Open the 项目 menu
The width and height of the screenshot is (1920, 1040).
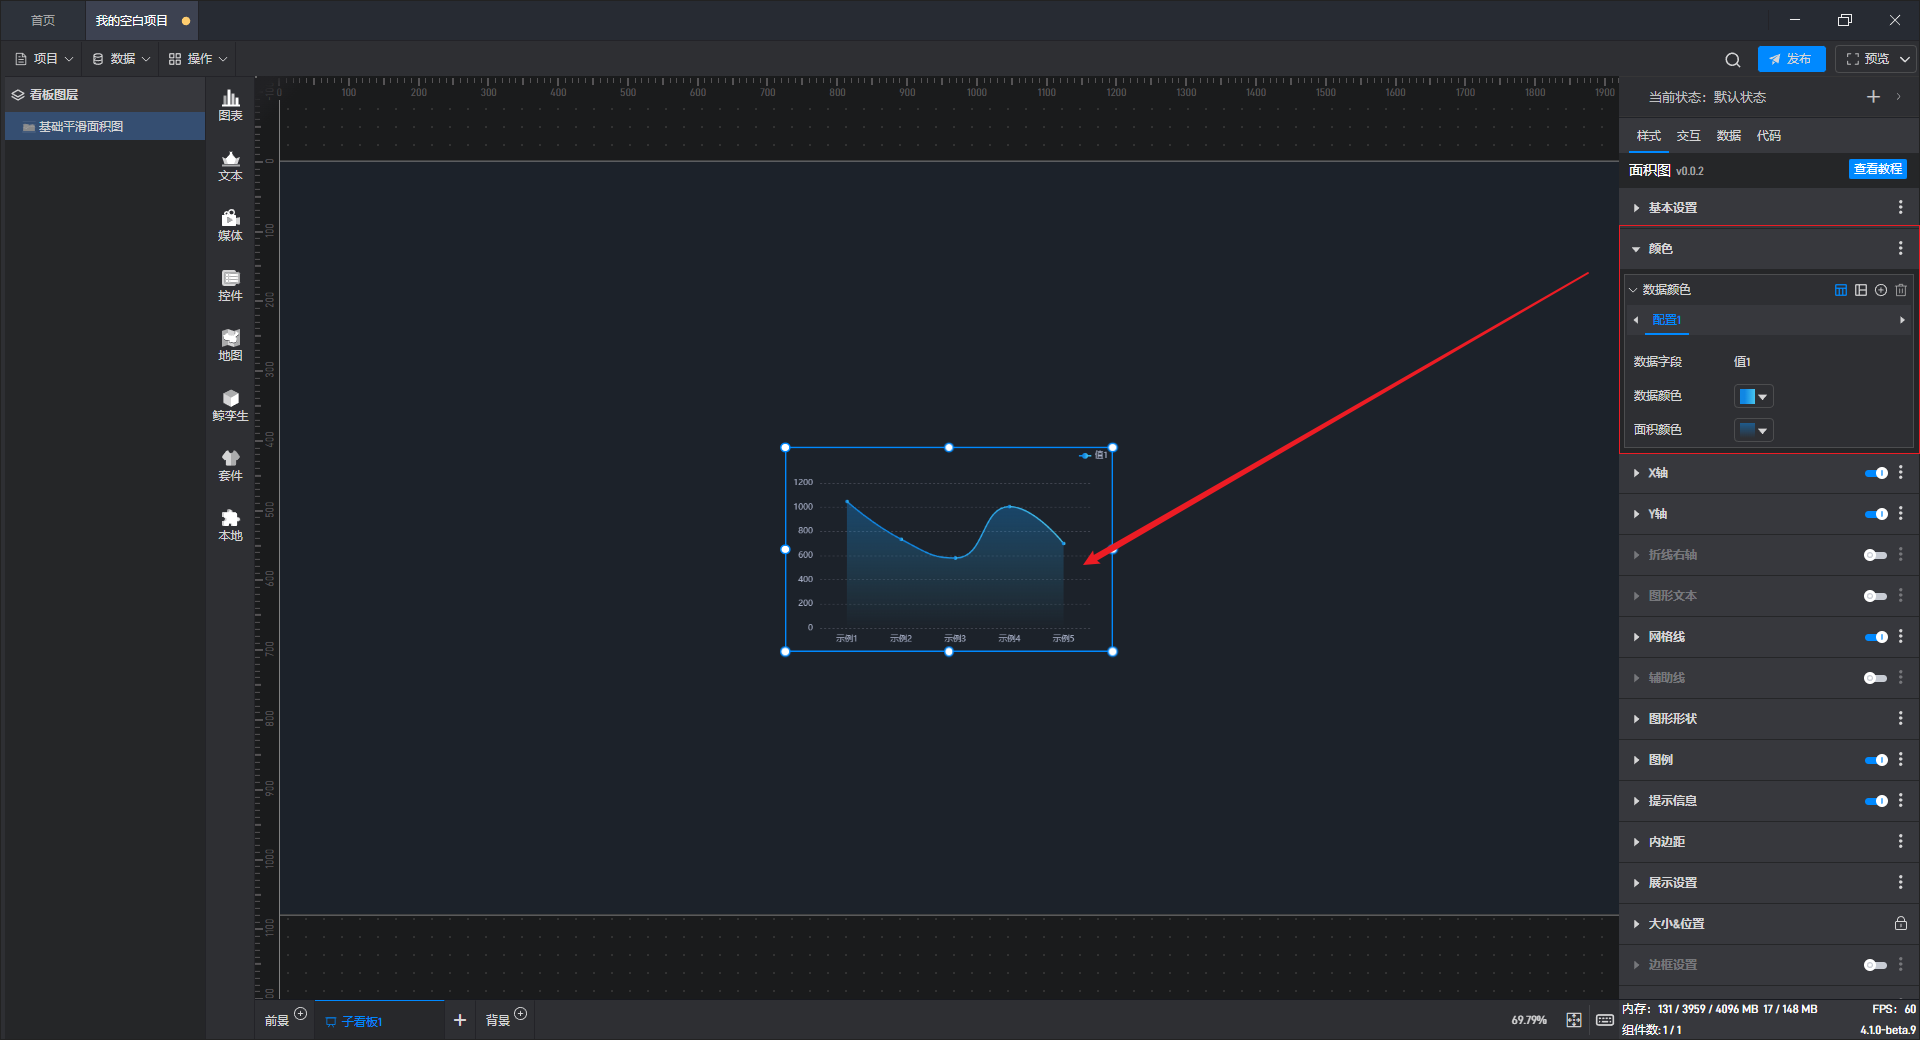click(44, 59)
